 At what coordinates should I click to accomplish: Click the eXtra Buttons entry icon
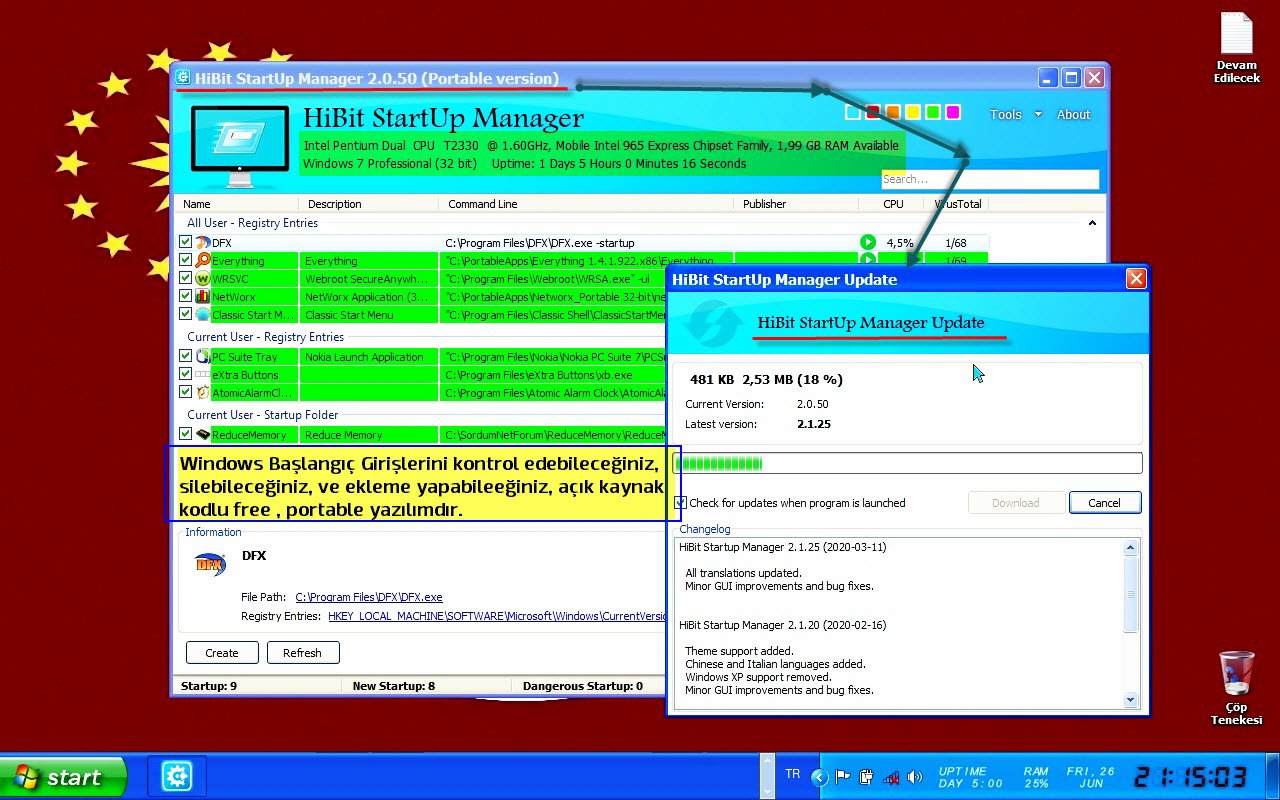[x=203, y=375]
